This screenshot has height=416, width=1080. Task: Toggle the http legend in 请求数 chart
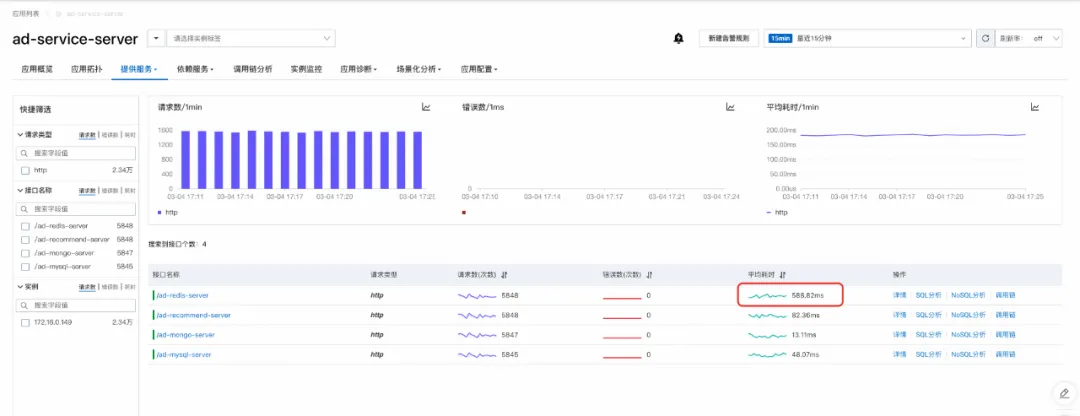pyautogui.click(x=167, y=212)
